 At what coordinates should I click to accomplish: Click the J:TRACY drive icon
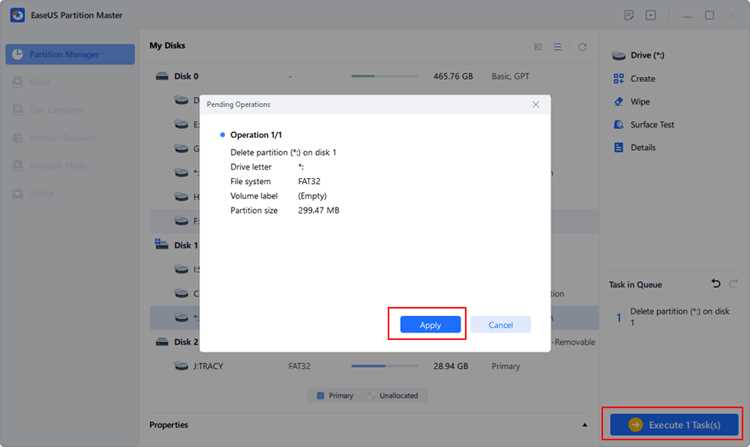click(181, 366)
